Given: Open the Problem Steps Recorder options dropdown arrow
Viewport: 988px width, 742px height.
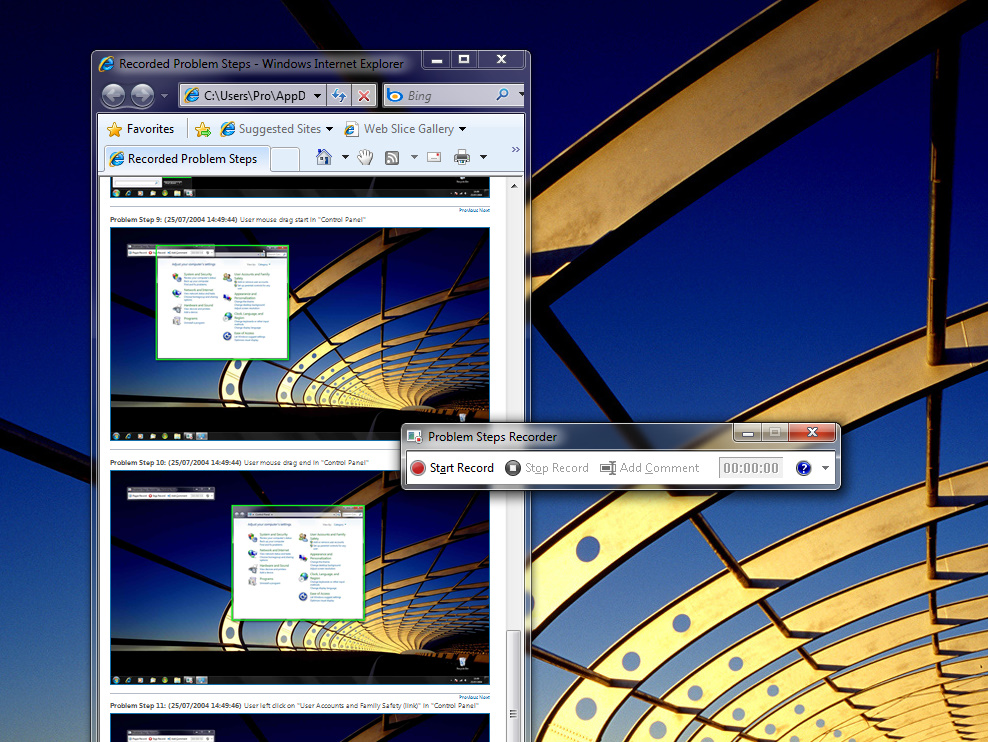Looking at the screenshot, I should [825, 468].
